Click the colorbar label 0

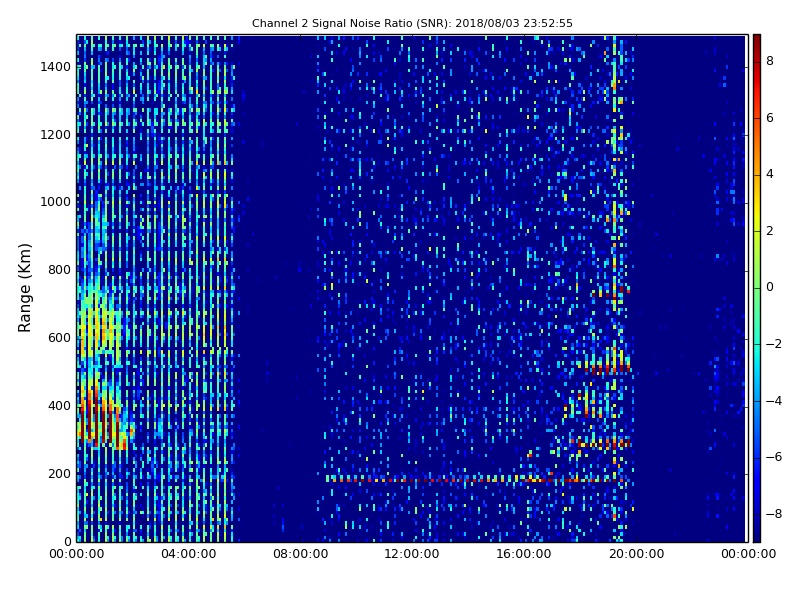[x=770, y=287]
